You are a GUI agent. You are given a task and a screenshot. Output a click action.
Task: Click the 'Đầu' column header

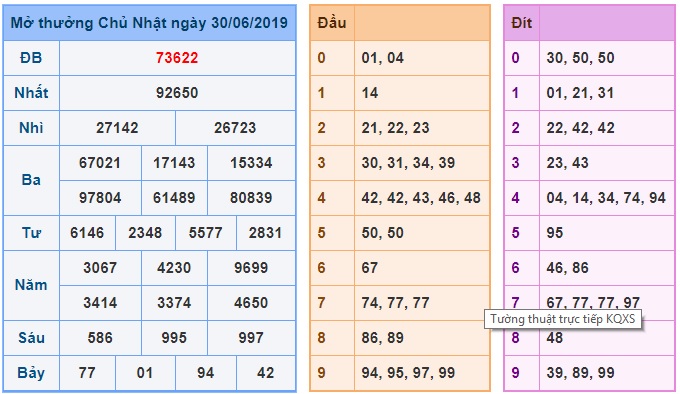[x=332, y=23]
